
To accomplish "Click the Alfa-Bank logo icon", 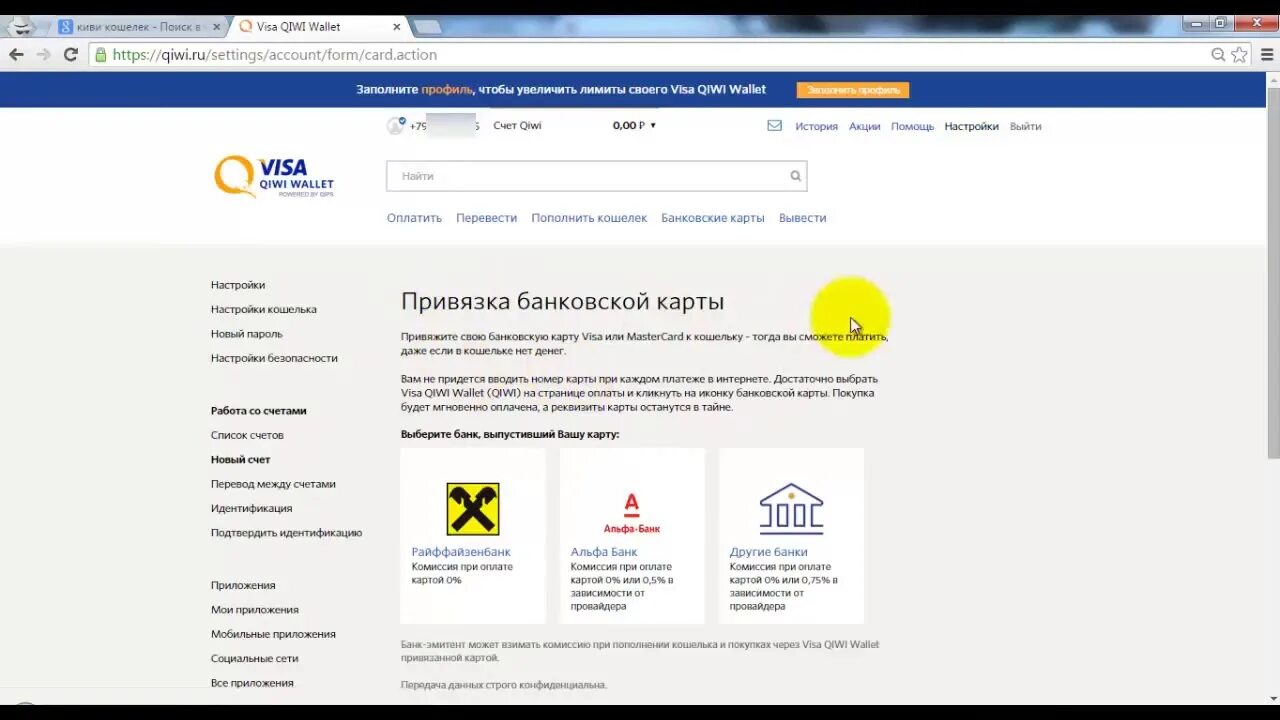I will click(632, 511).
